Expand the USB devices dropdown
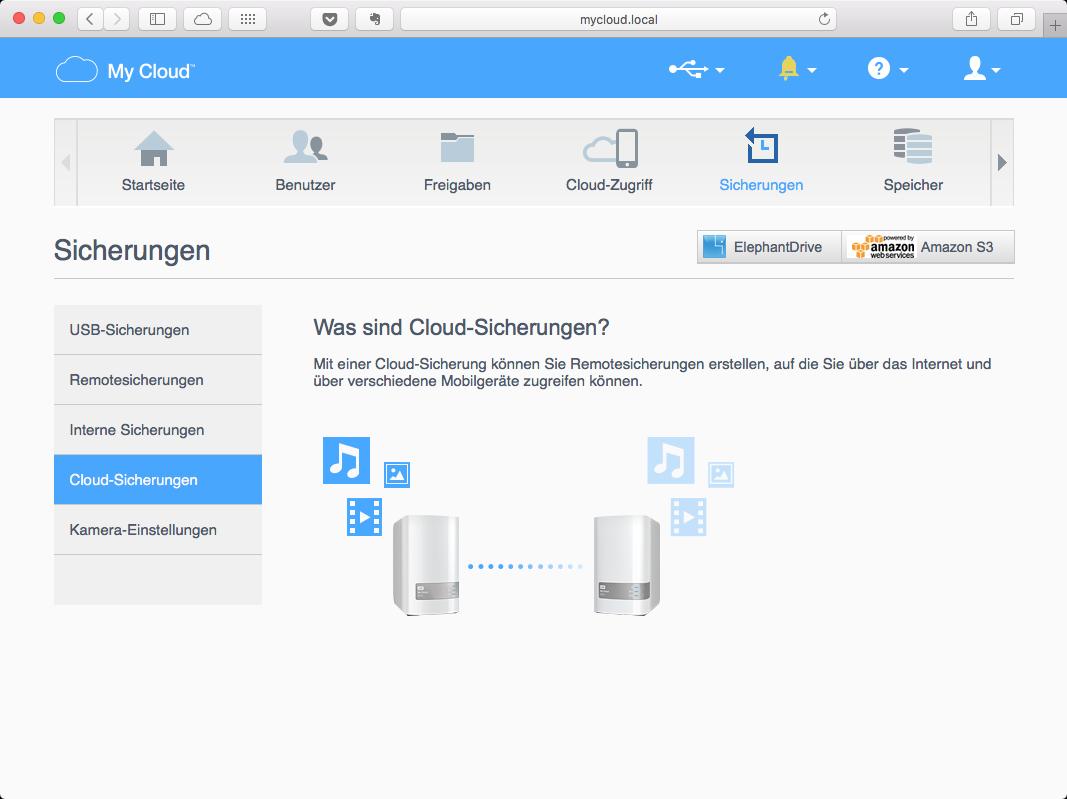The width and height of the screenshot is (1067, 799). coord(696,69)
